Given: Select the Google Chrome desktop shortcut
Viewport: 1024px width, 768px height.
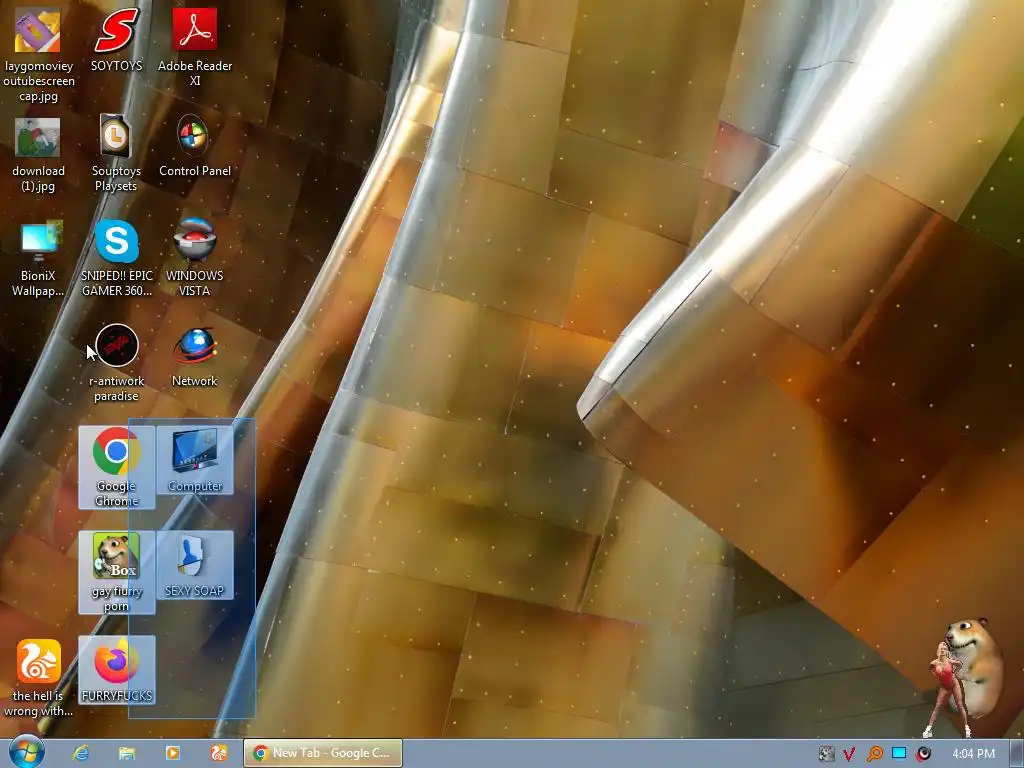Looking at the screenshot, I should (116, 468).
